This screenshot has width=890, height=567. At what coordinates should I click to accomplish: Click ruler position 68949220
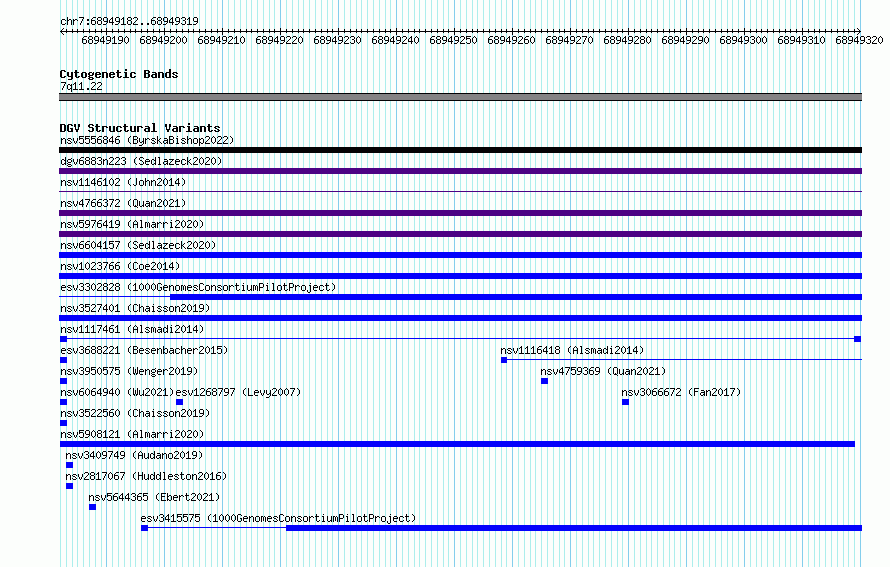point(279,40)
